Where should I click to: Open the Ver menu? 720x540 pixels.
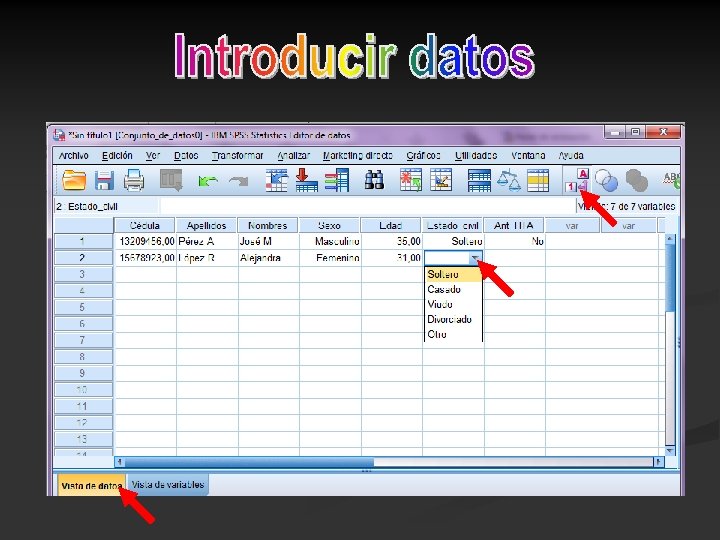pyautogui.click(x=153, y=156)
